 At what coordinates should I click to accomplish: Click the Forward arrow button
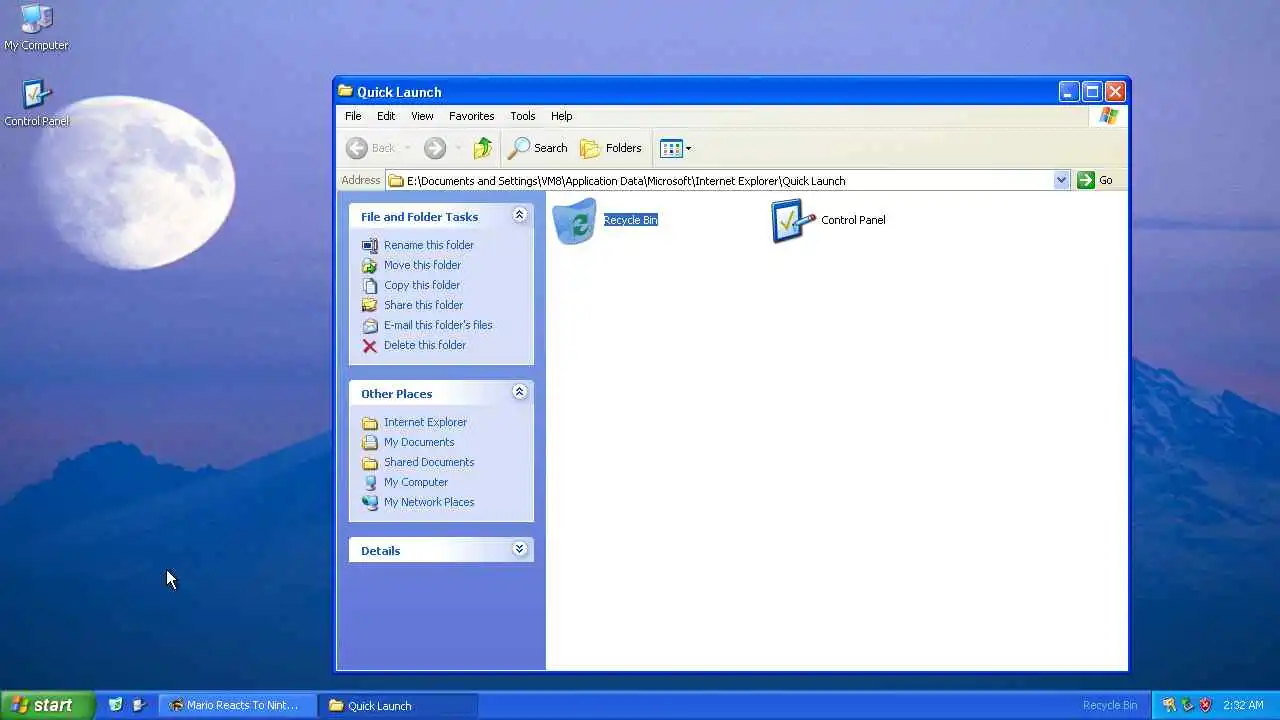click(x=434, y=148)
